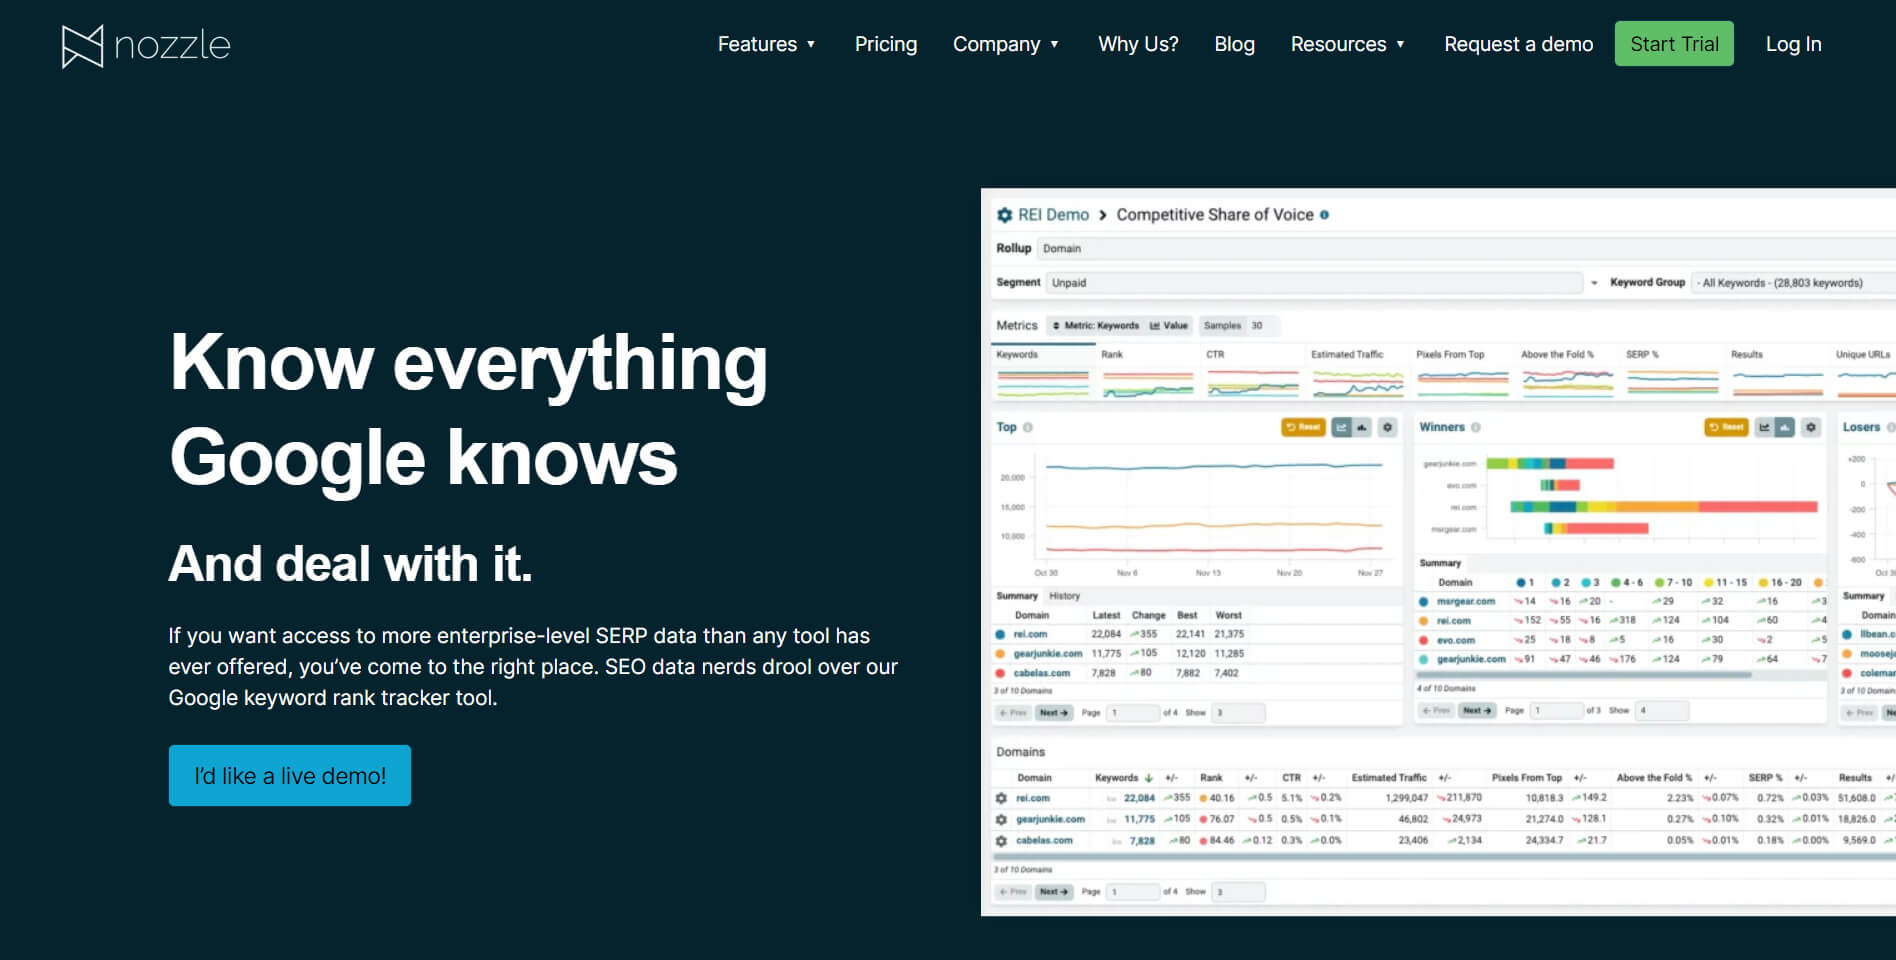This screenshot has width=1896, height=960.
Task: Click chart icon beside rei.com keyword count
Action: coord(1111,799)
